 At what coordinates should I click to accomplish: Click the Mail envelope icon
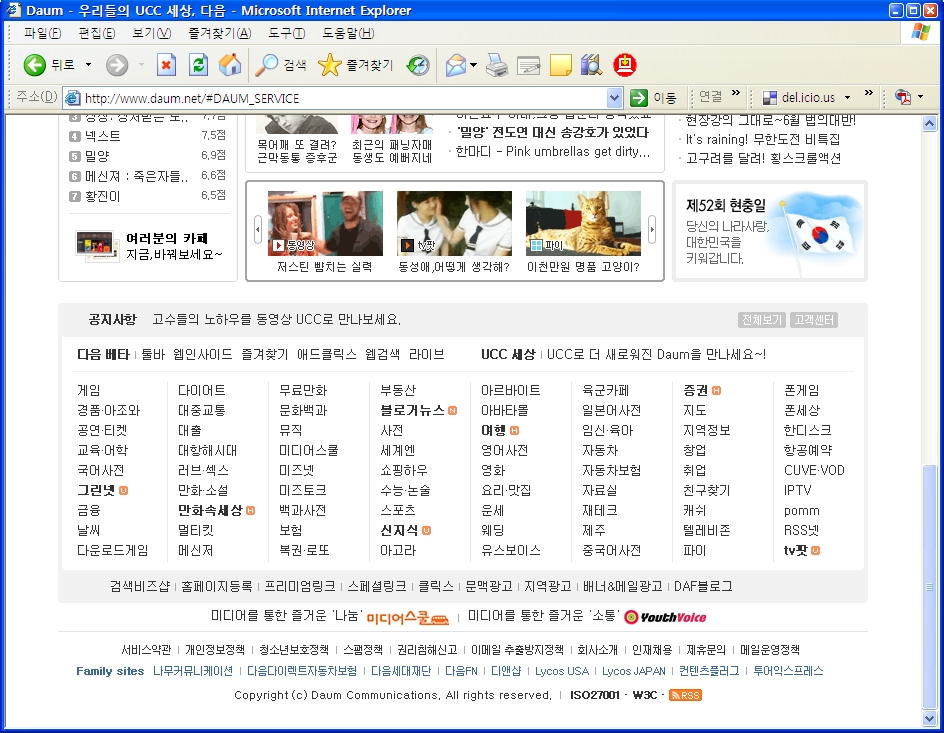coord(456,65)
